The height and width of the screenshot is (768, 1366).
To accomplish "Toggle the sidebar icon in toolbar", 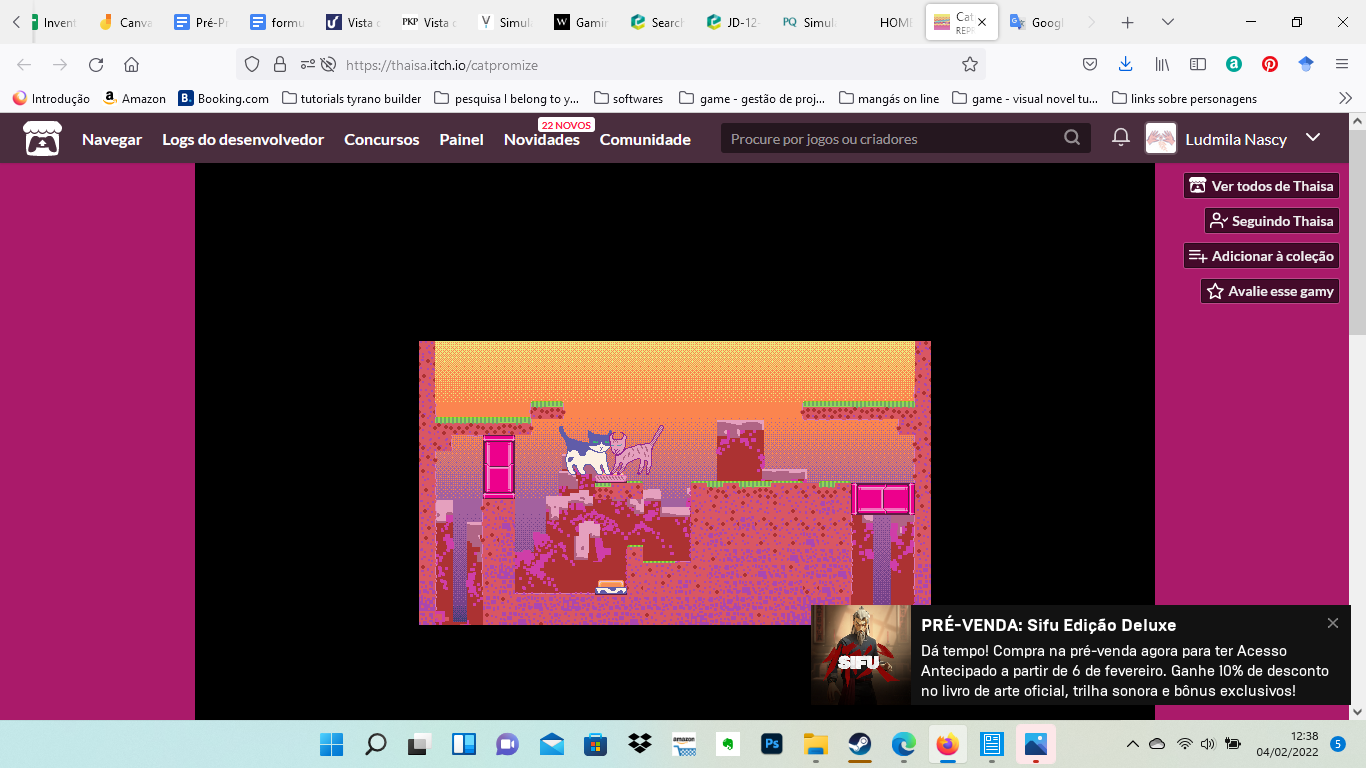I will pyautogui.click(x=1198, y=64).
